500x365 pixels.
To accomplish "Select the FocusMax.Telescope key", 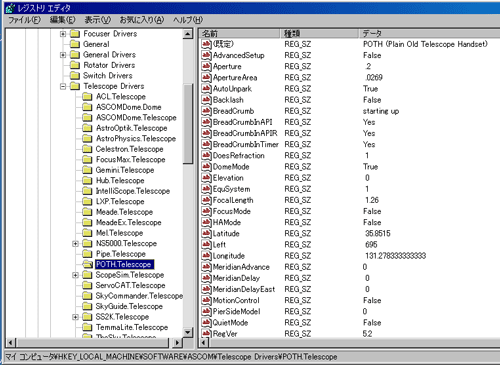I will point(131,160).
